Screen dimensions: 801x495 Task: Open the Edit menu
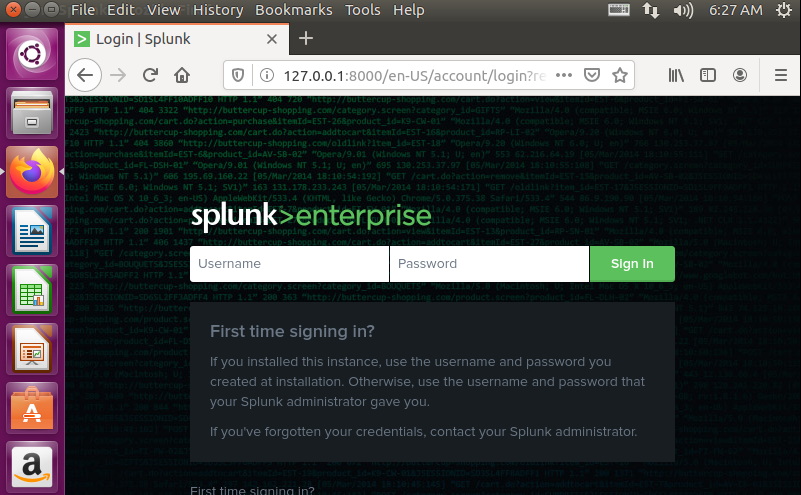[x=121, y=10]
